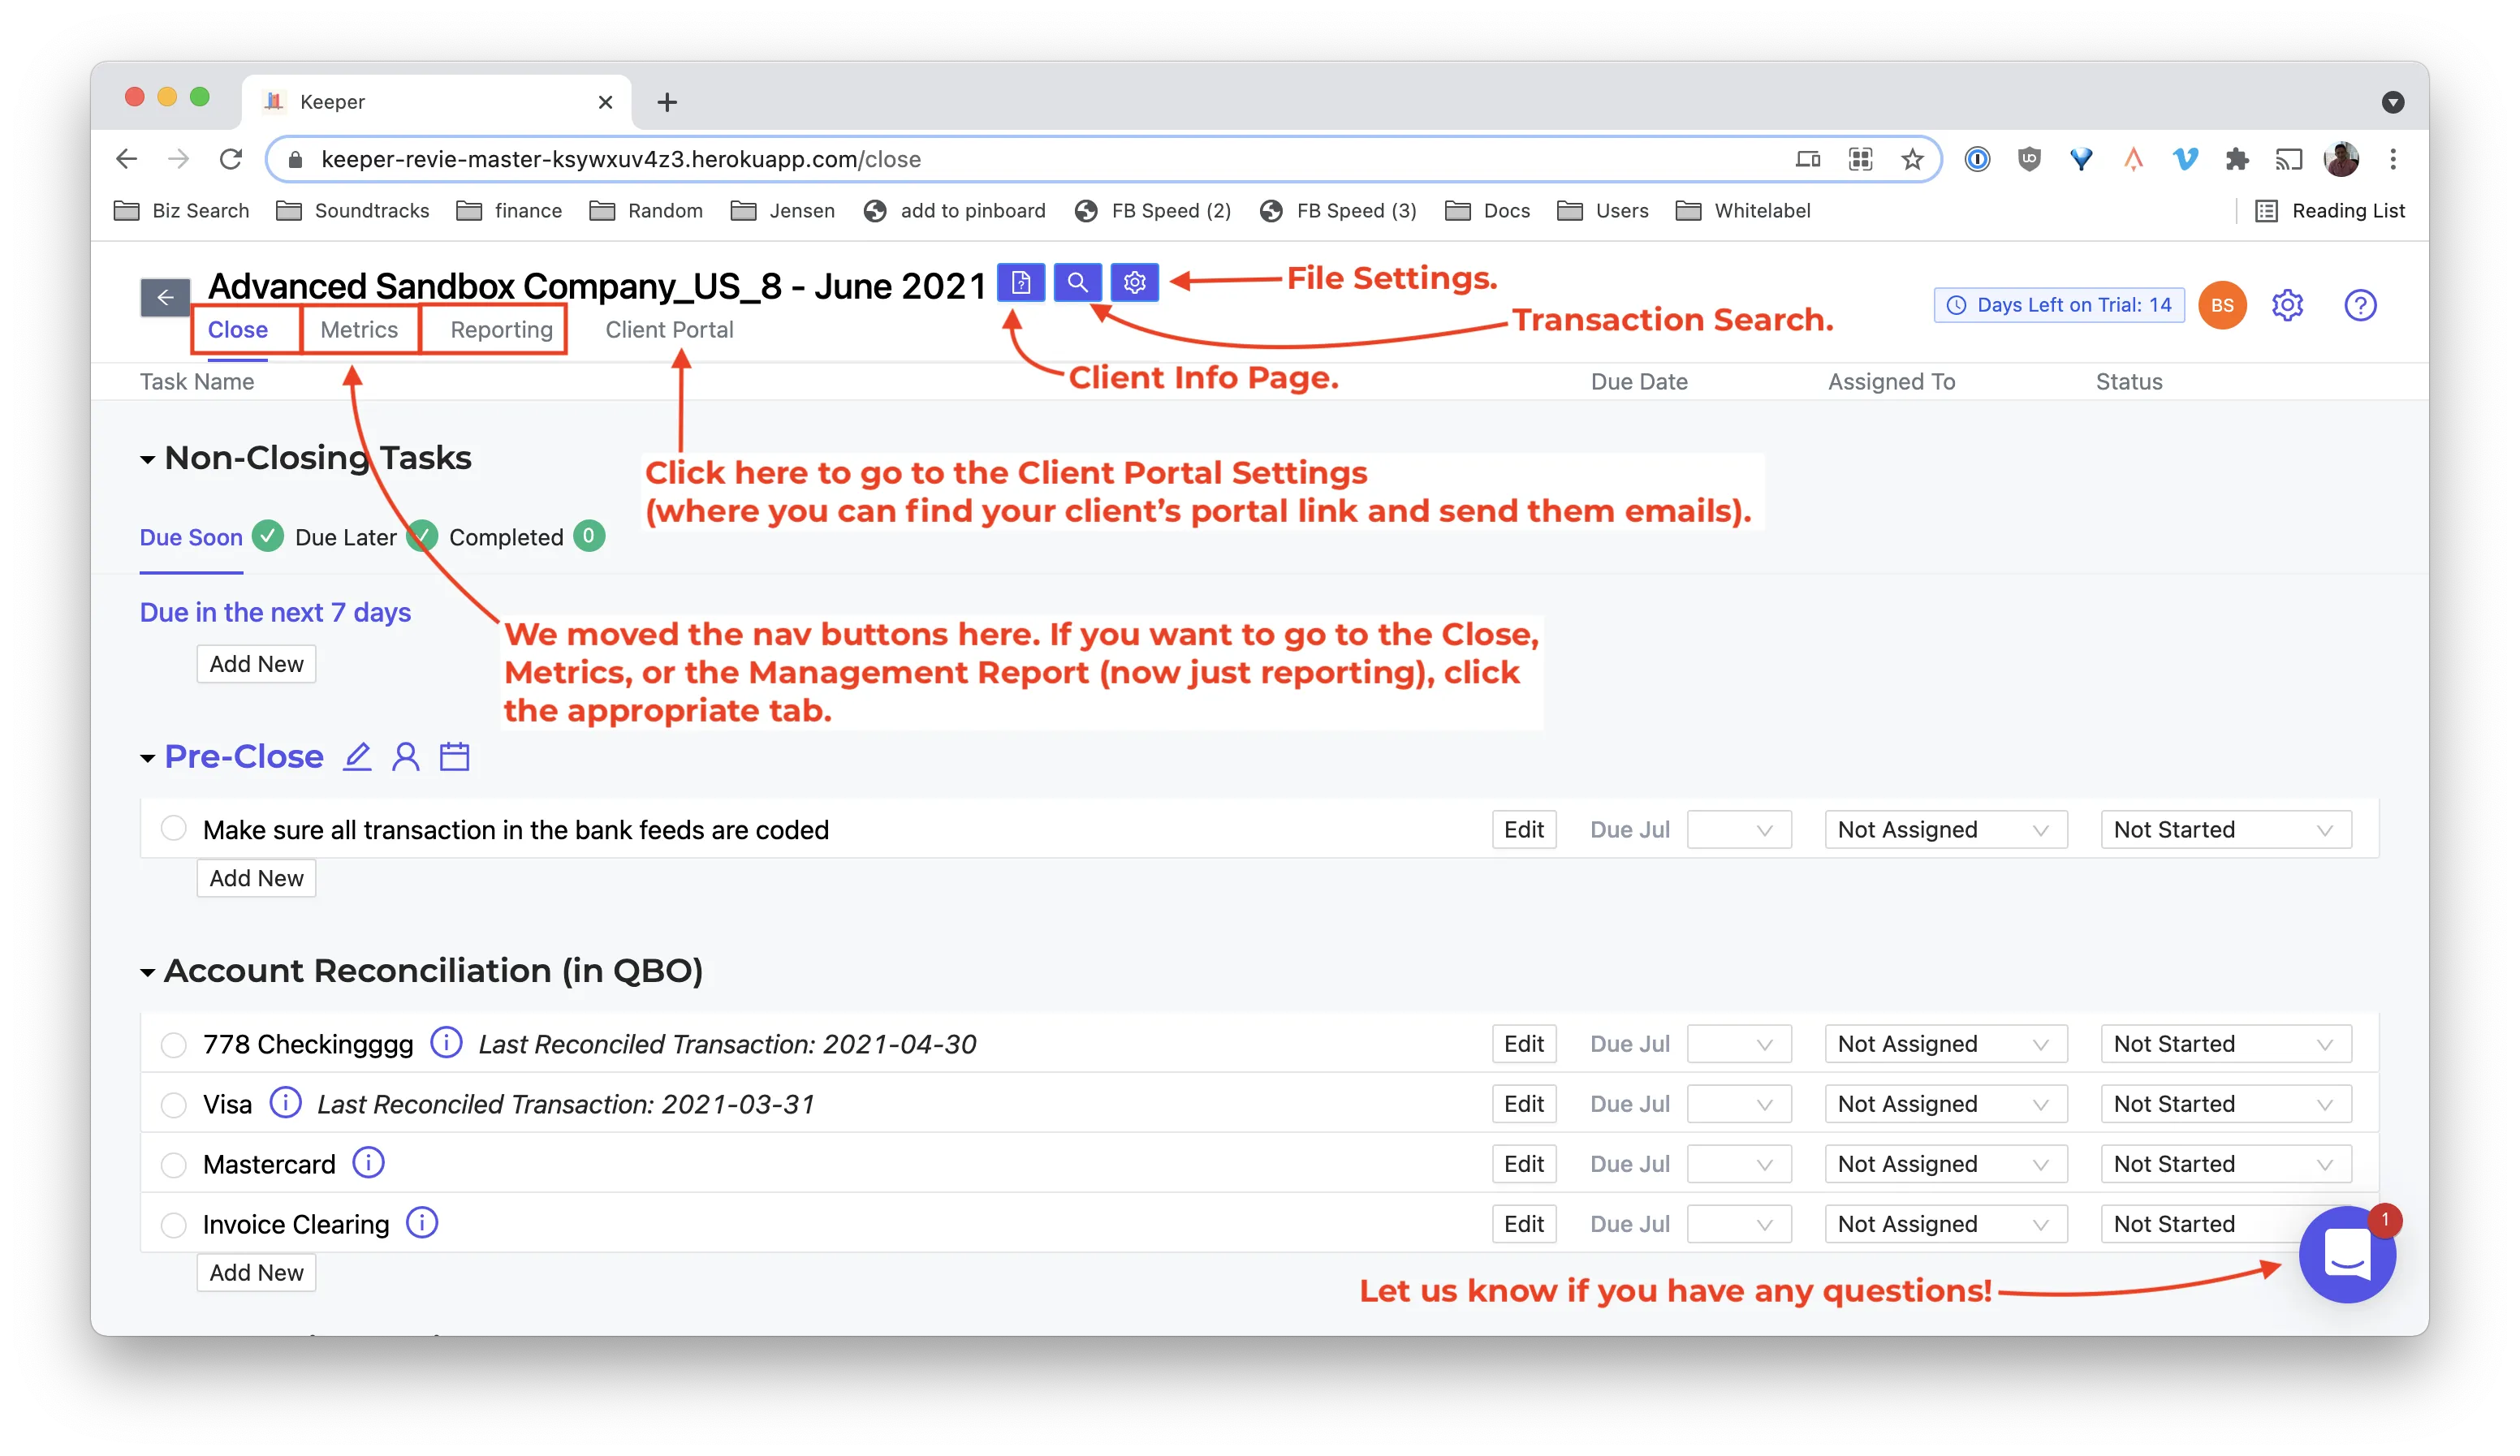2520x1456 pixels.
Task: Select the Completed tasks tab
Action: [506, 537]
